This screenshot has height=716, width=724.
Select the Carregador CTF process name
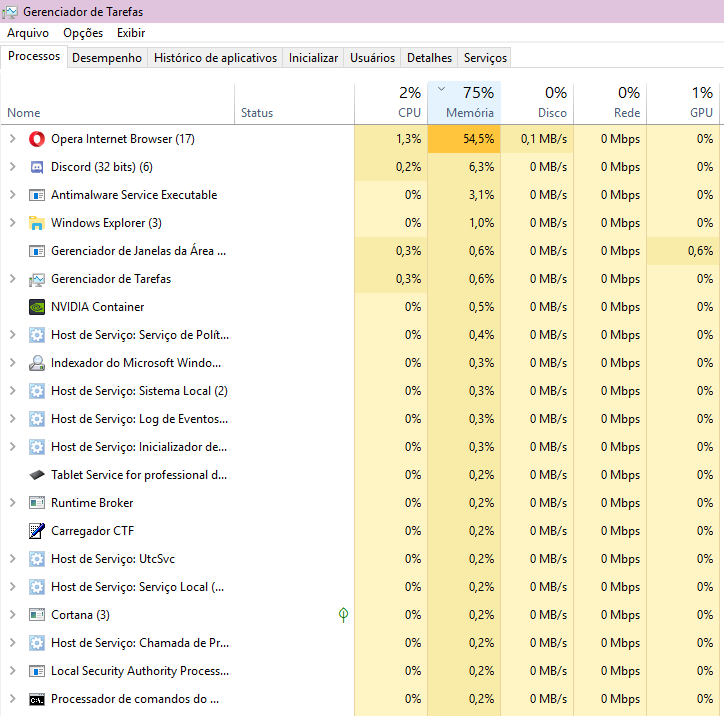click(x=92, y=531)
